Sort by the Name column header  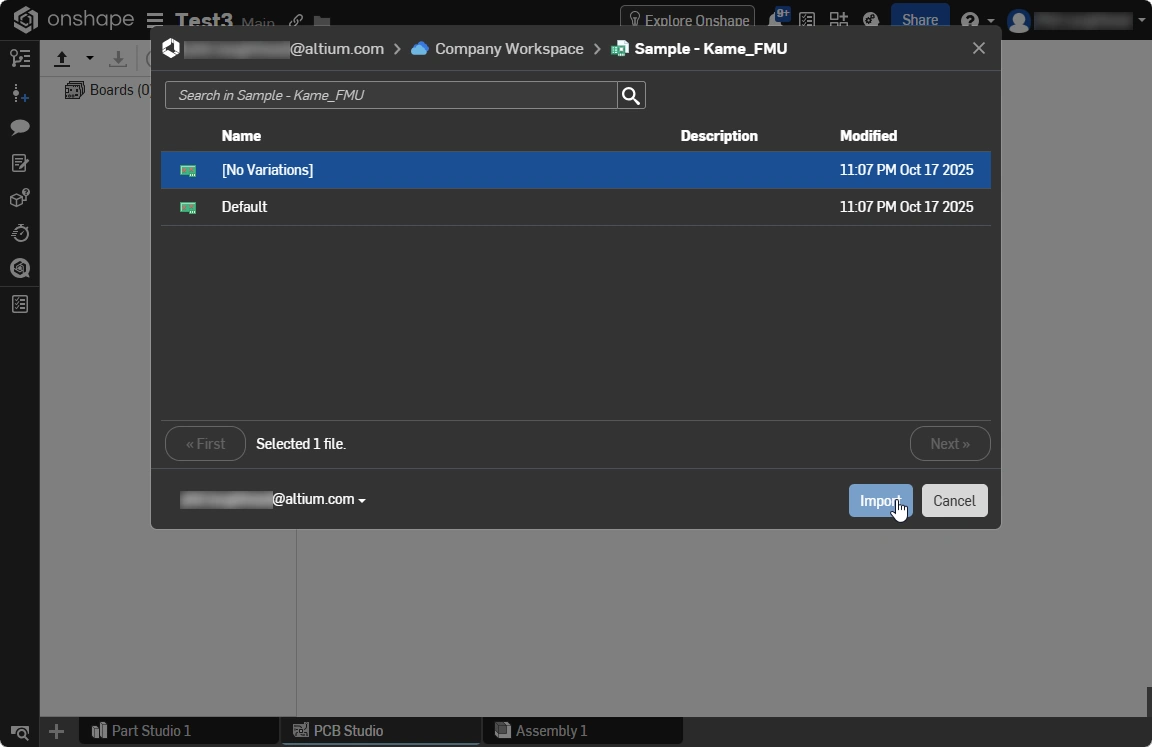[241, 136]
